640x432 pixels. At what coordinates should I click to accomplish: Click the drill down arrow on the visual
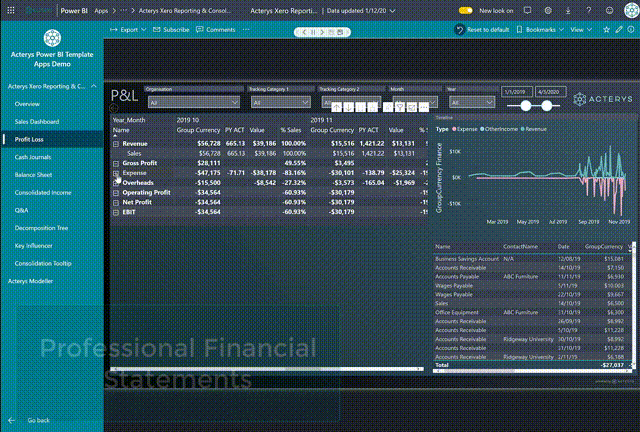(x=349, y=107)
